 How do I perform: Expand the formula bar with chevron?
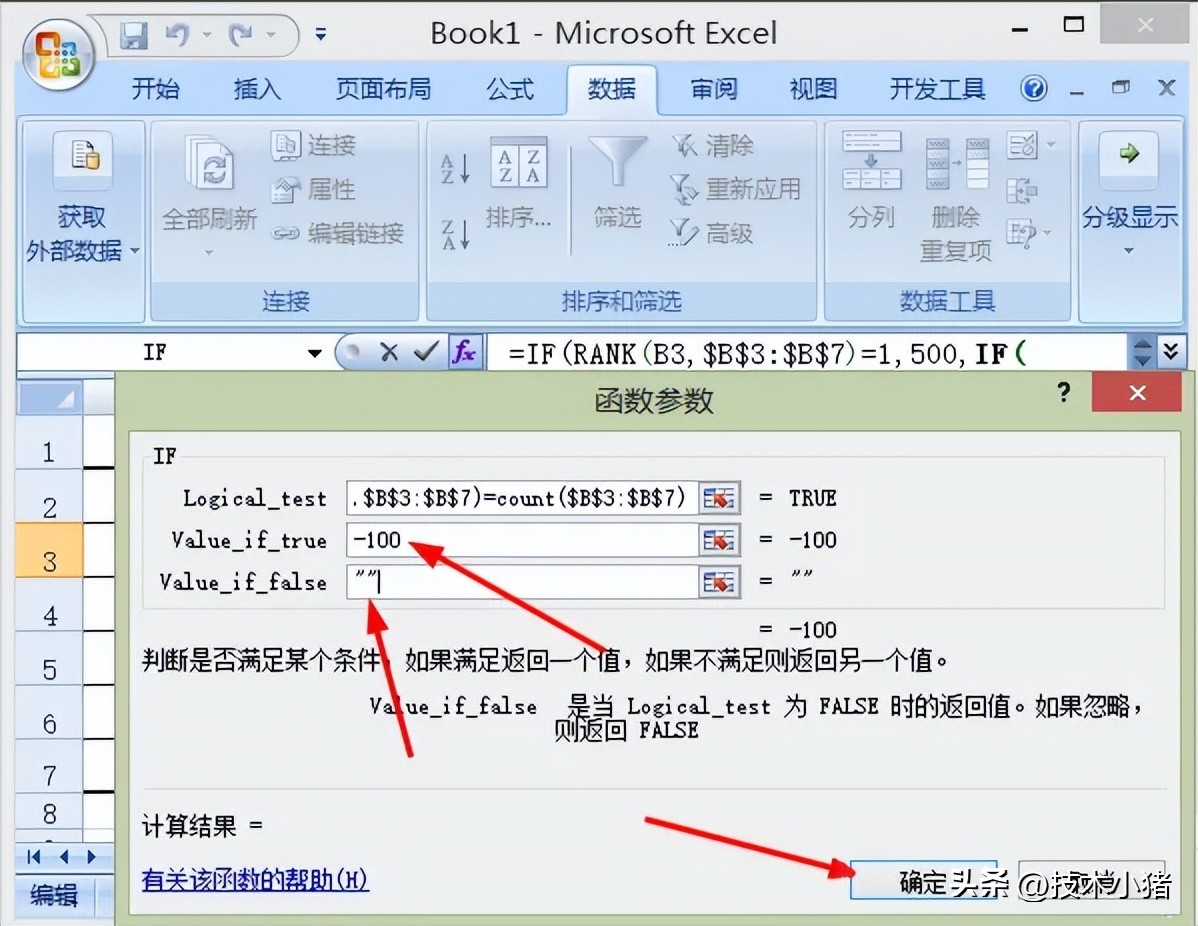pos(1170,351)
